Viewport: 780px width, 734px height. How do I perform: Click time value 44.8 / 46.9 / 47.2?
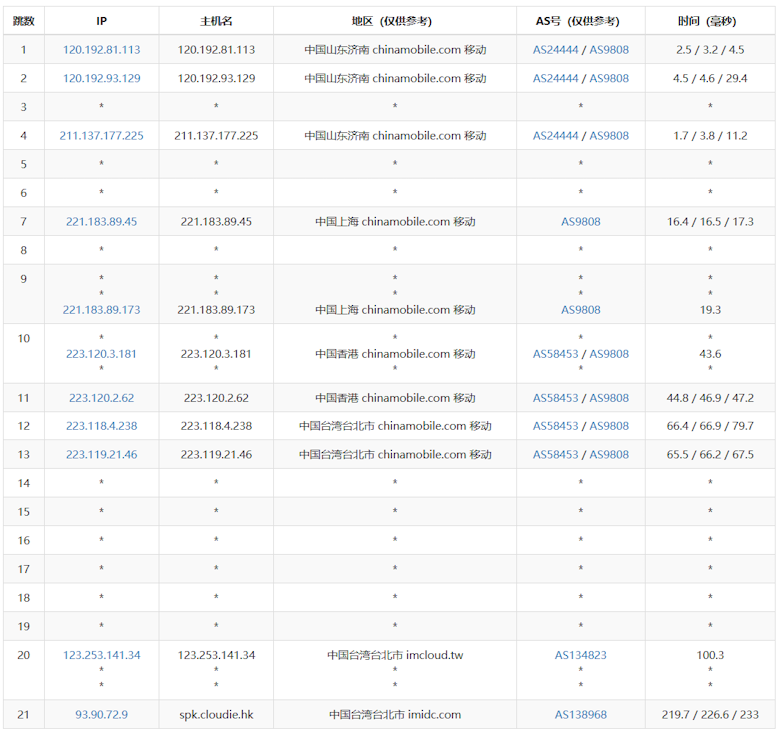coord(710,398)
